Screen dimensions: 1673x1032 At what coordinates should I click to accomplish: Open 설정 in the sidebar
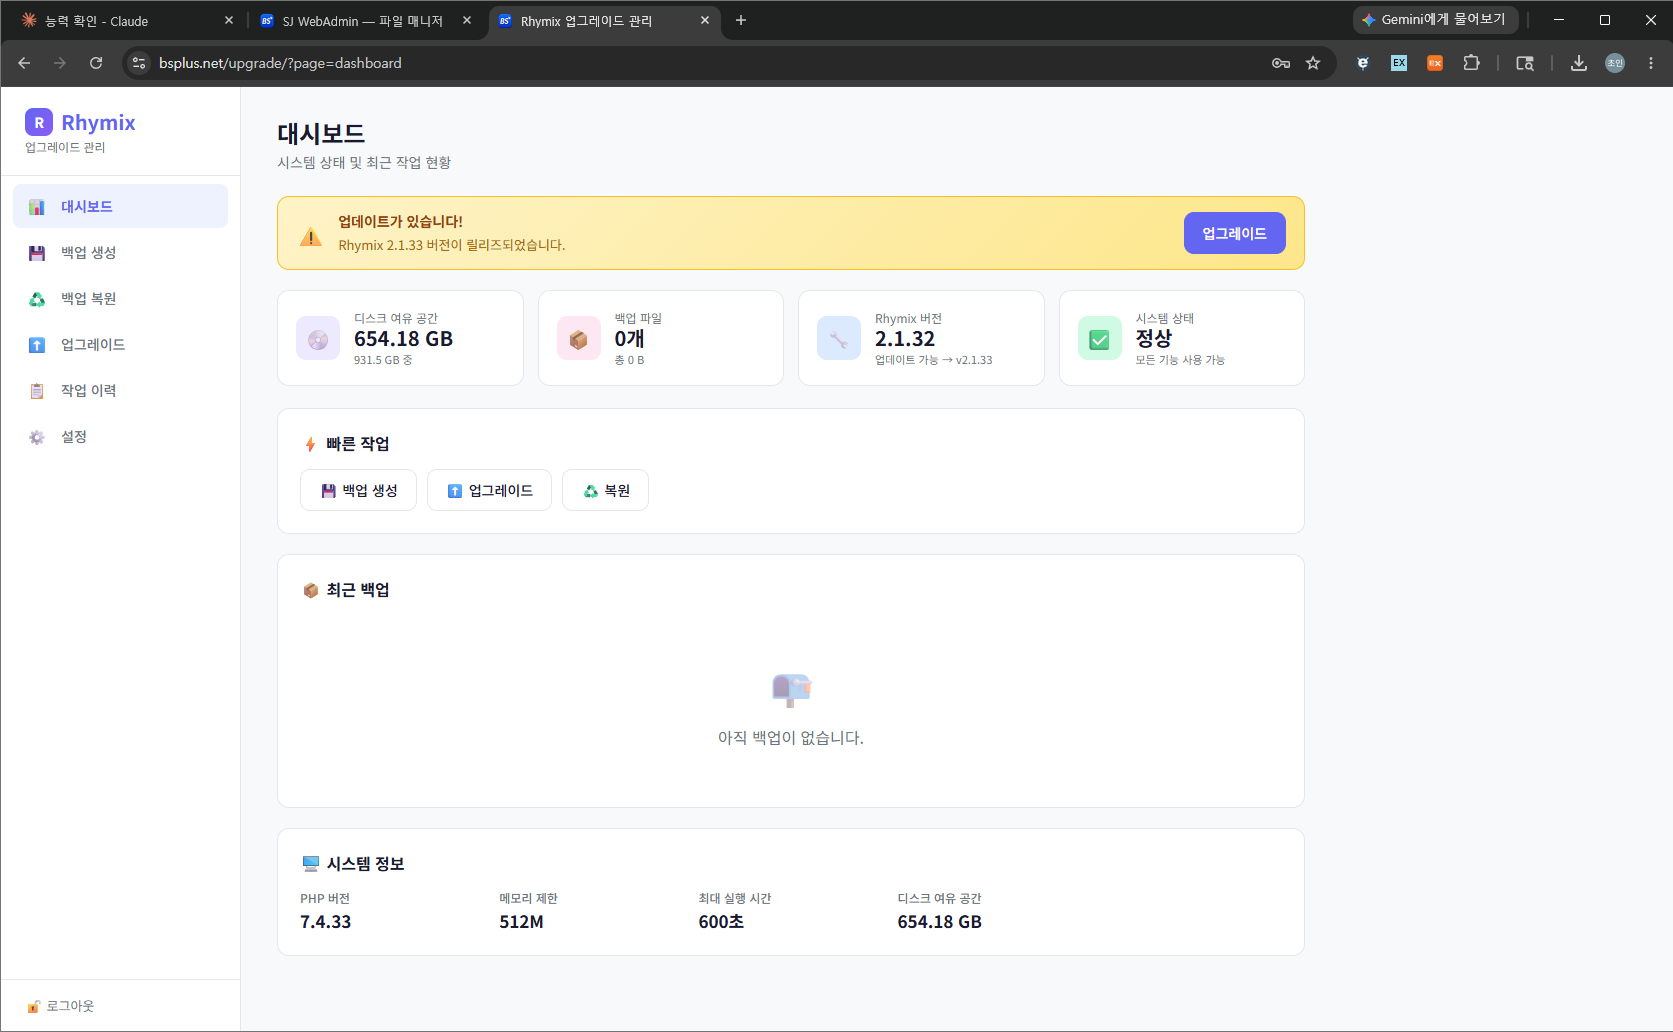coord(120,436)
